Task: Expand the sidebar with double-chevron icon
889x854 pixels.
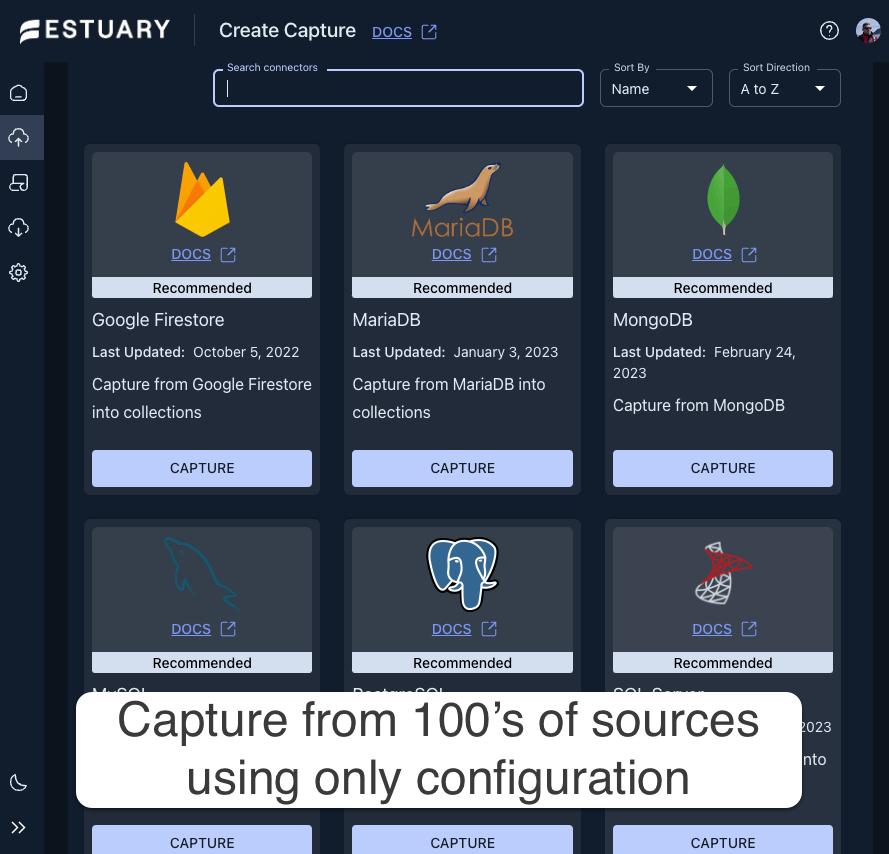Action: [x=19, y=827]
